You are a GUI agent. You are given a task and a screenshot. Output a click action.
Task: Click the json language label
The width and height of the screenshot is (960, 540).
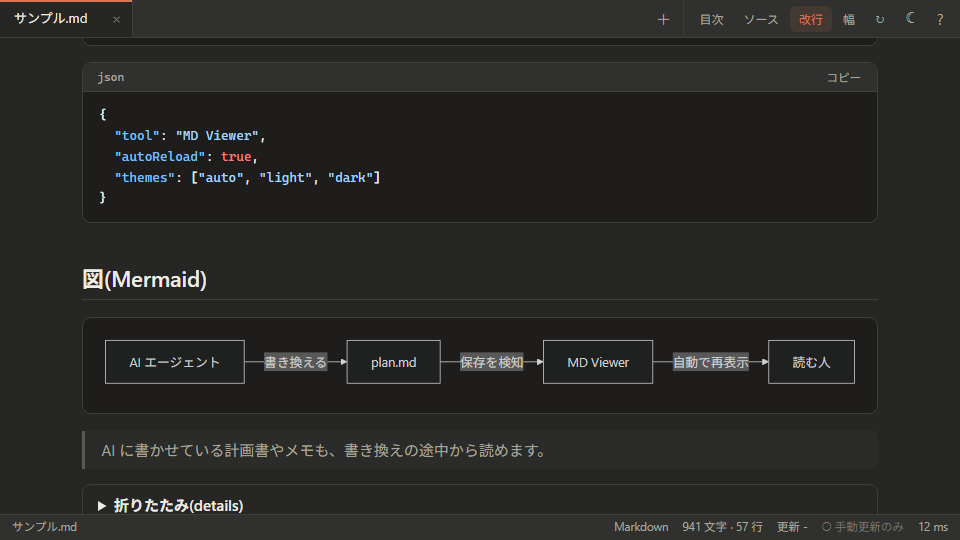pos(111,77)
